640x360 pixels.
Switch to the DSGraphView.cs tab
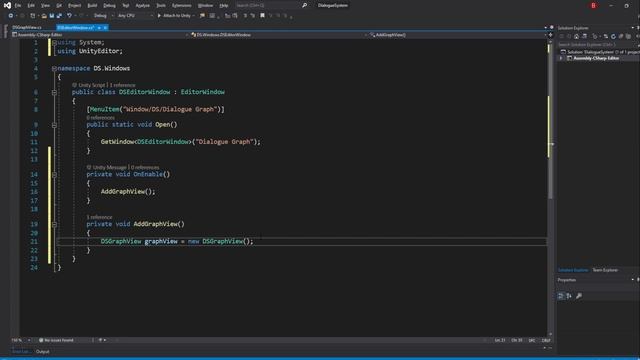point(27,27)
